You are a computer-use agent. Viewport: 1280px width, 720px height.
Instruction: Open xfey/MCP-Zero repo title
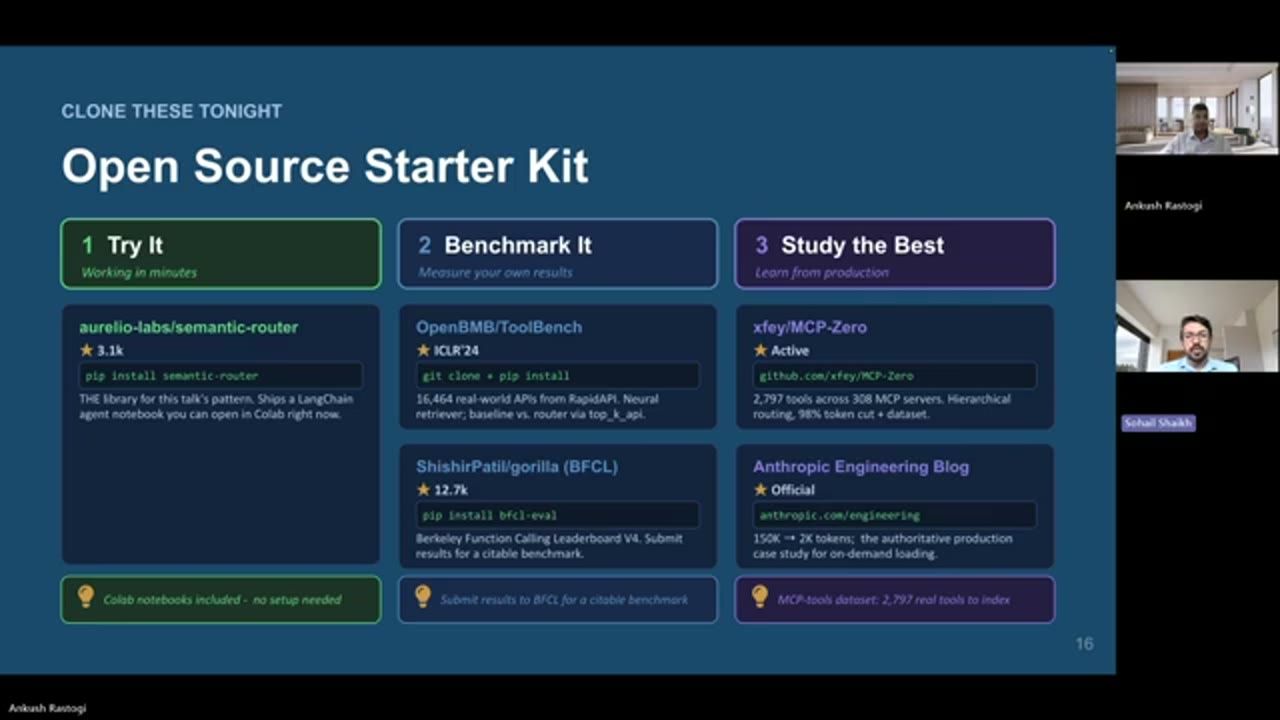pos(810,327)
